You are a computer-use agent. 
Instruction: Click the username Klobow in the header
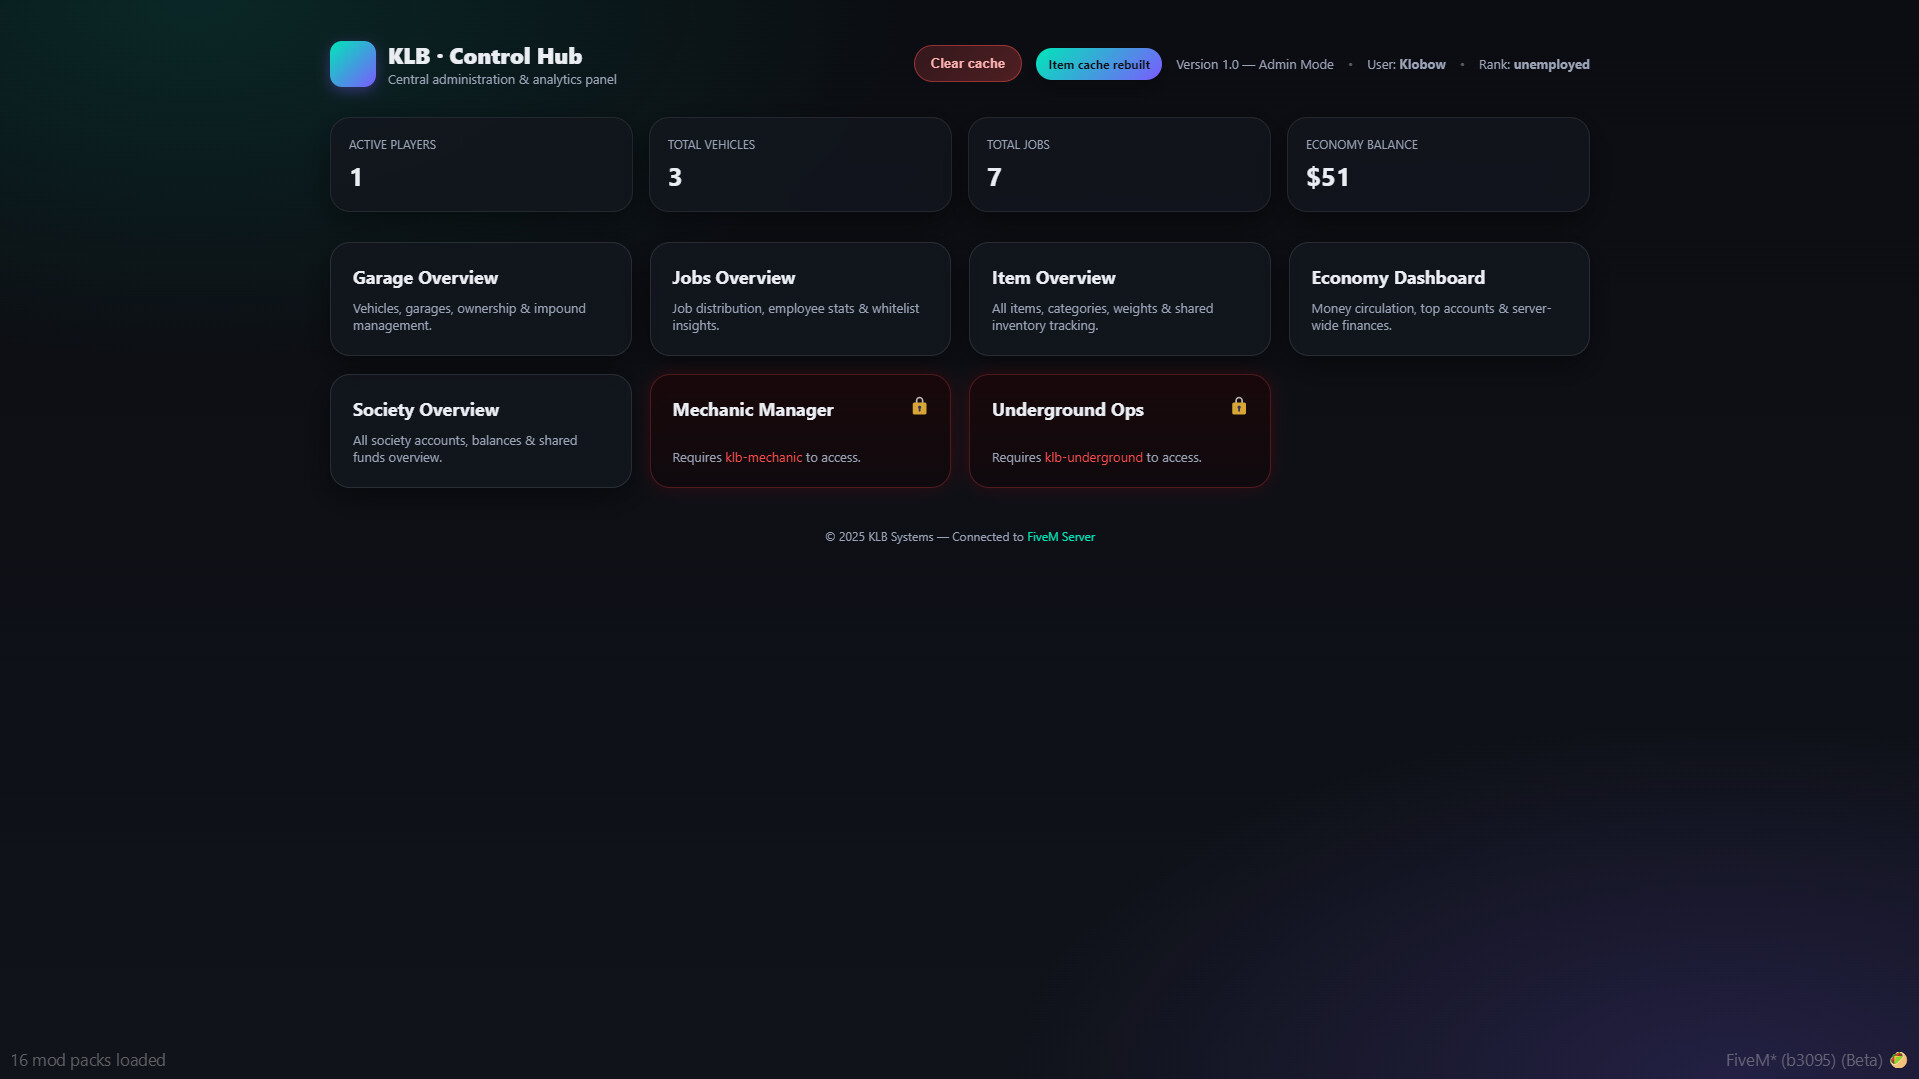[1422, 64]
